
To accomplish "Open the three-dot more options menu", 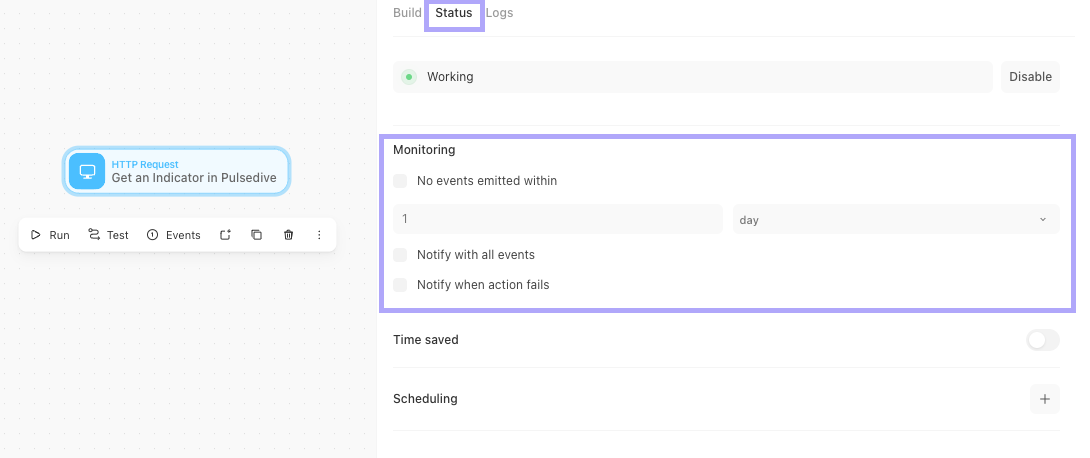I will (x=319, y=235).
